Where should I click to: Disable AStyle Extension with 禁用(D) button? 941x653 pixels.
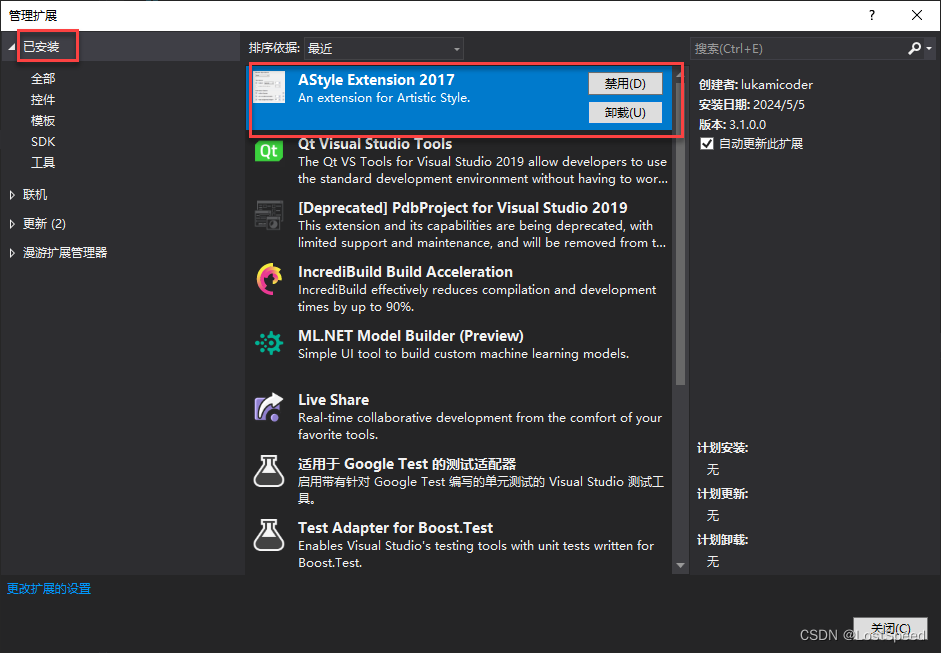coord(625,83)
